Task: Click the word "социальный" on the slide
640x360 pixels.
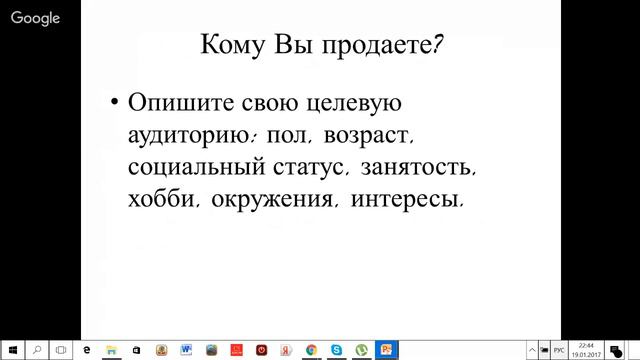Action: [x=197, y=168]
